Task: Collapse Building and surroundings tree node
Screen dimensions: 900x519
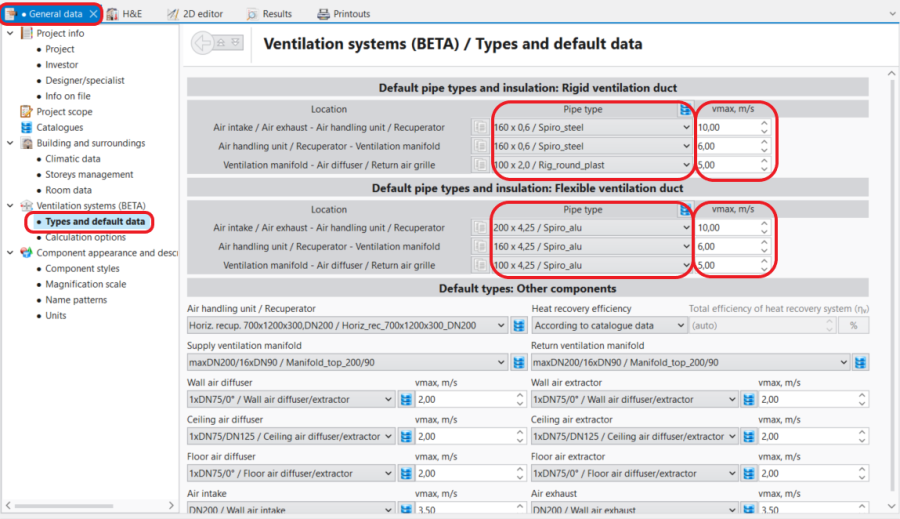Action: point(10,143)
